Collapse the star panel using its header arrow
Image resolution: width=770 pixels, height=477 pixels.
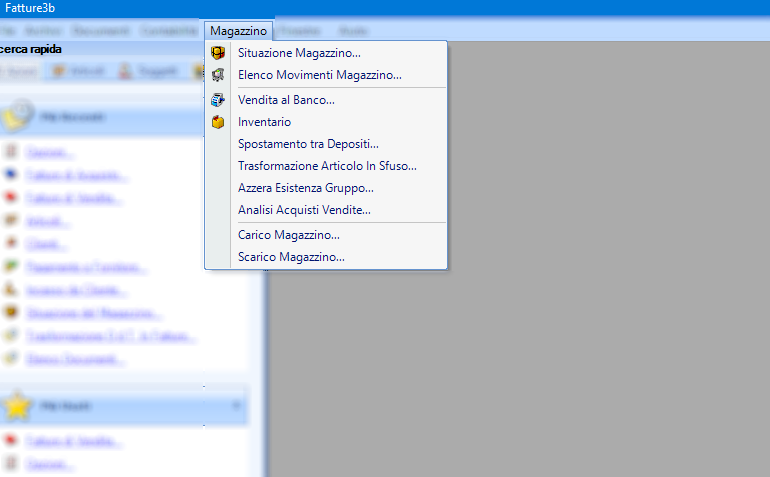[x=236, y=406]
